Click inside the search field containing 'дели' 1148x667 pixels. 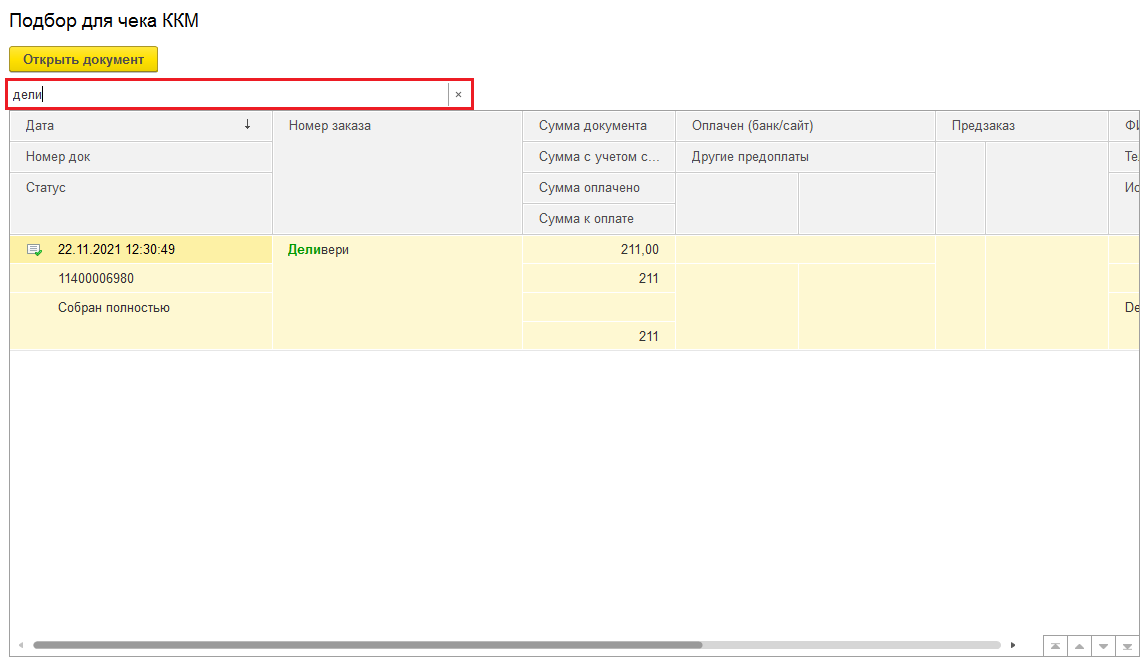[230, 95]
